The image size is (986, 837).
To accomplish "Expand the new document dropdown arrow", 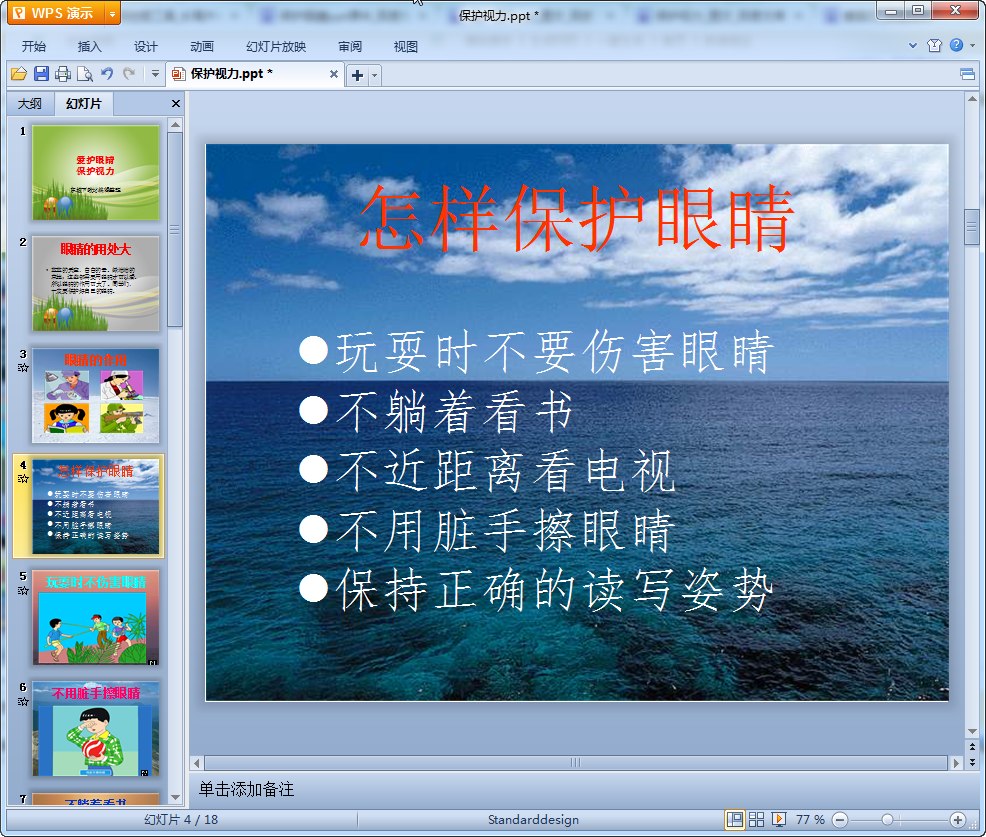I will point(375,75).
